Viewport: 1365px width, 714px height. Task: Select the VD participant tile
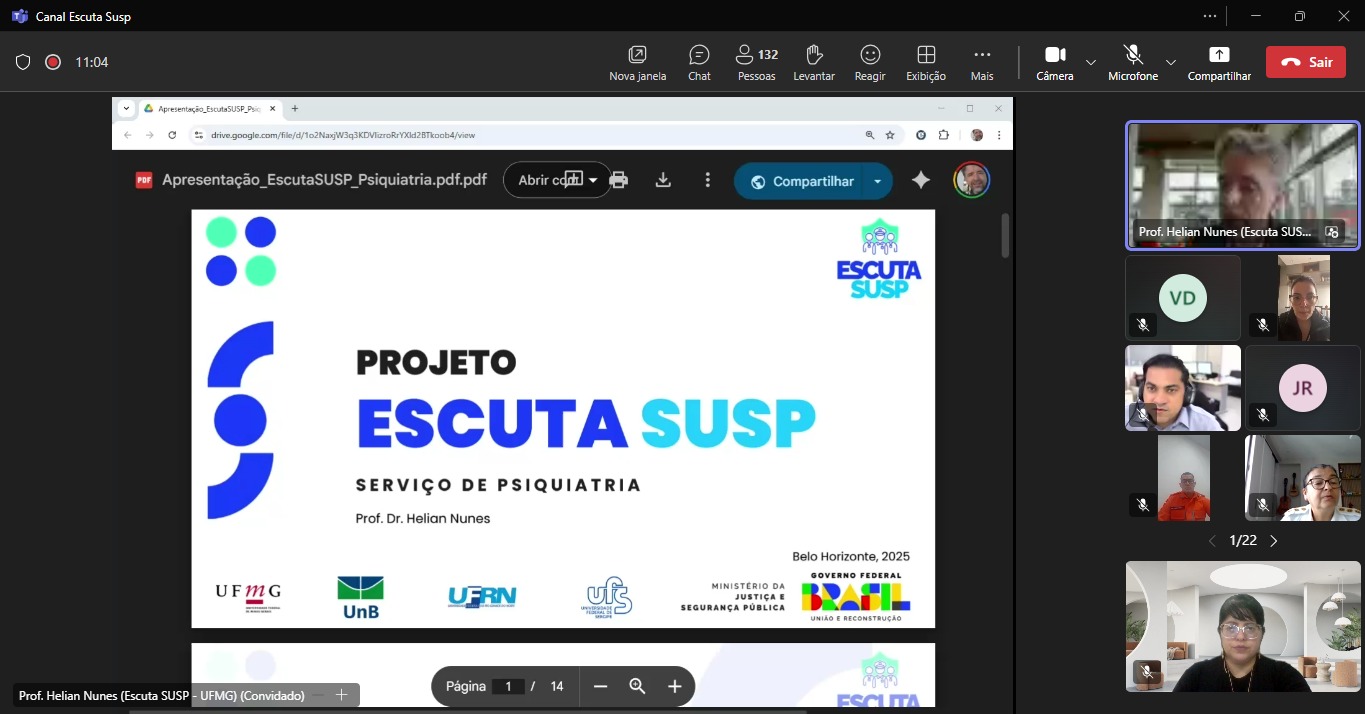(x=1183, y=298)
